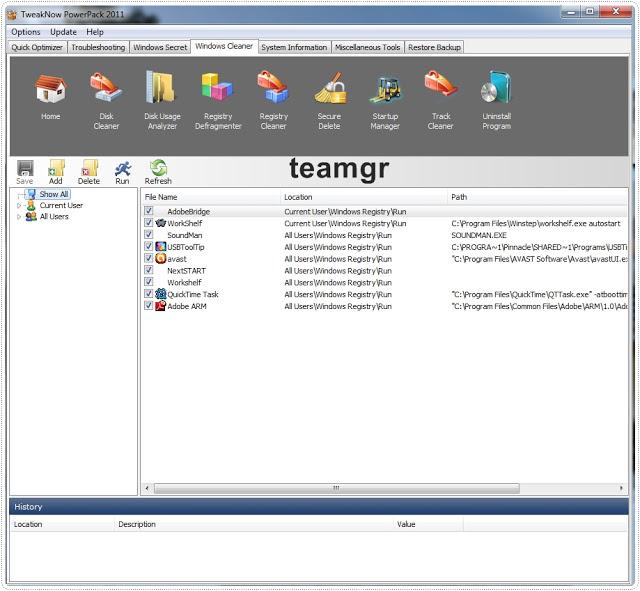
Task: Uncheck the AdobeBridge startup entry
Action: coord(149,211)
